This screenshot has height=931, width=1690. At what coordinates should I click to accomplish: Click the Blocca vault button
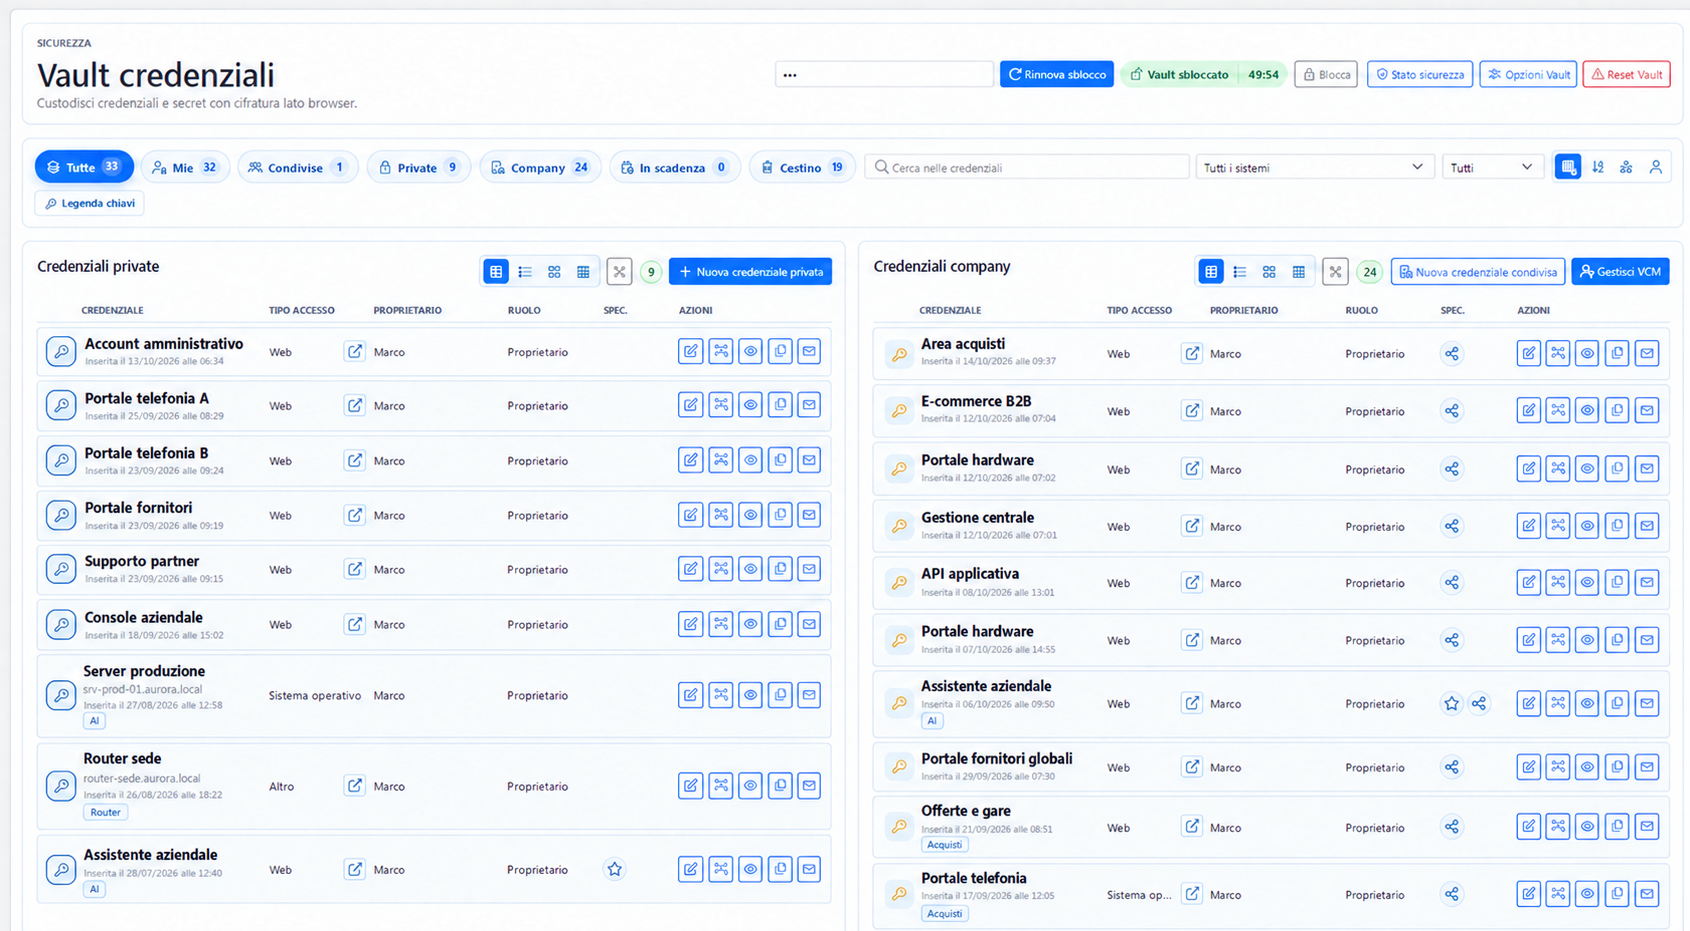coord(1326,74)
